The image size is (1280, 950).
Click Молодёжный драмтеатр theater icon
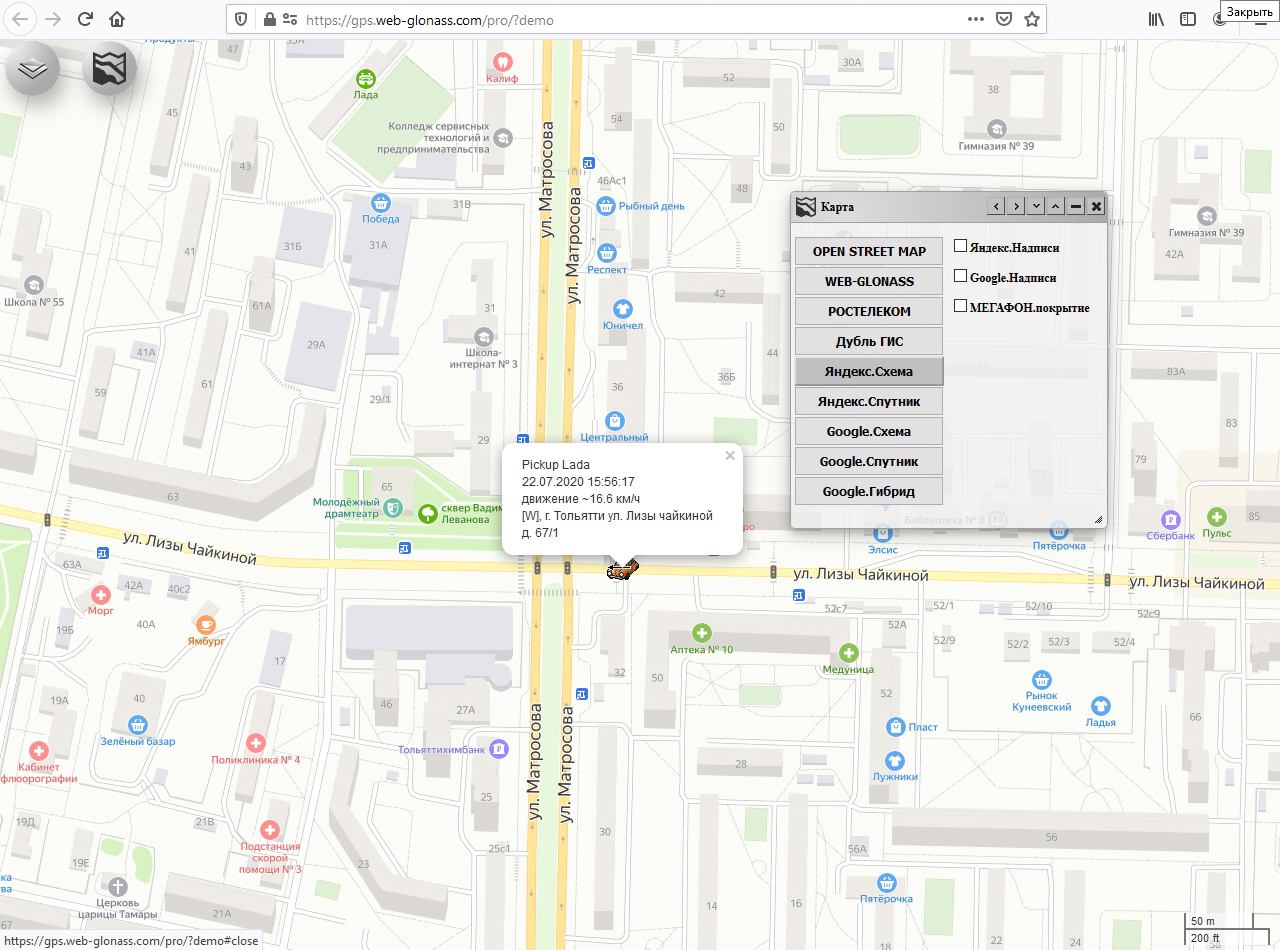click(x=393, y=509)
